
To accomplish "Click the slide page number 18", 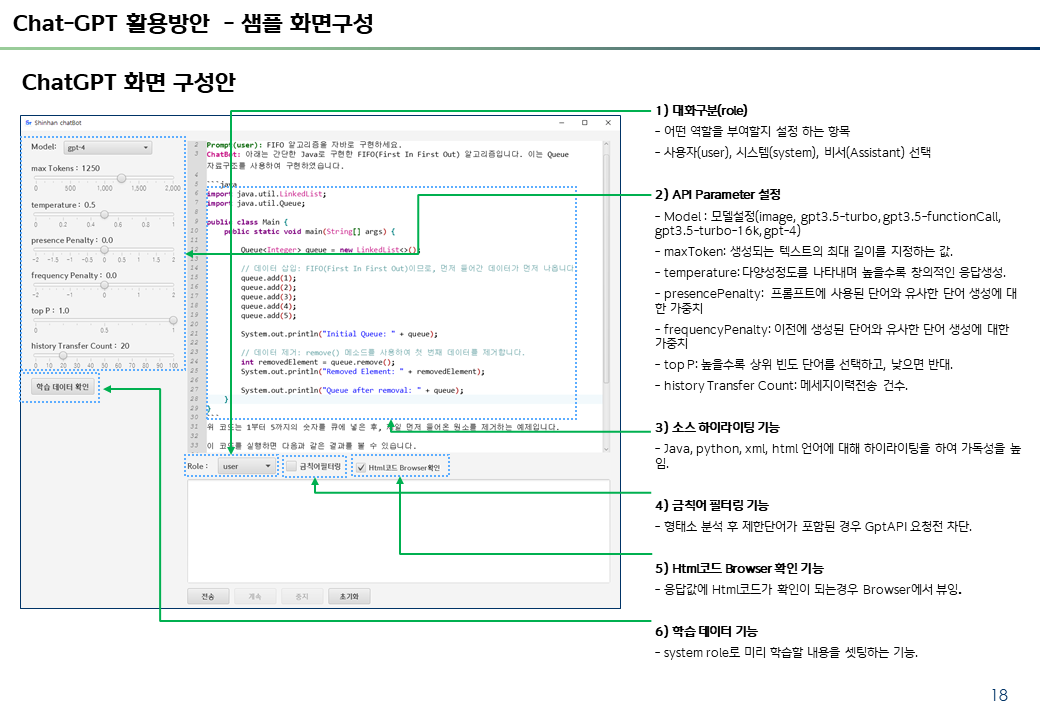I will pos(999,695).
